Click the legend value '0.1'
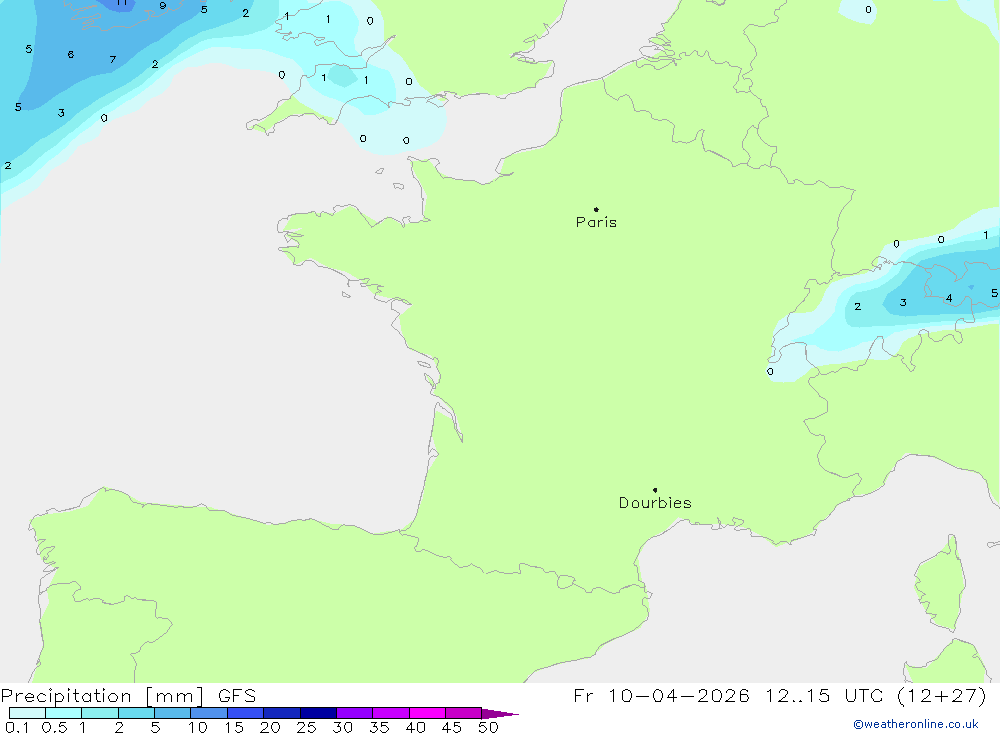 pos(17,727)
